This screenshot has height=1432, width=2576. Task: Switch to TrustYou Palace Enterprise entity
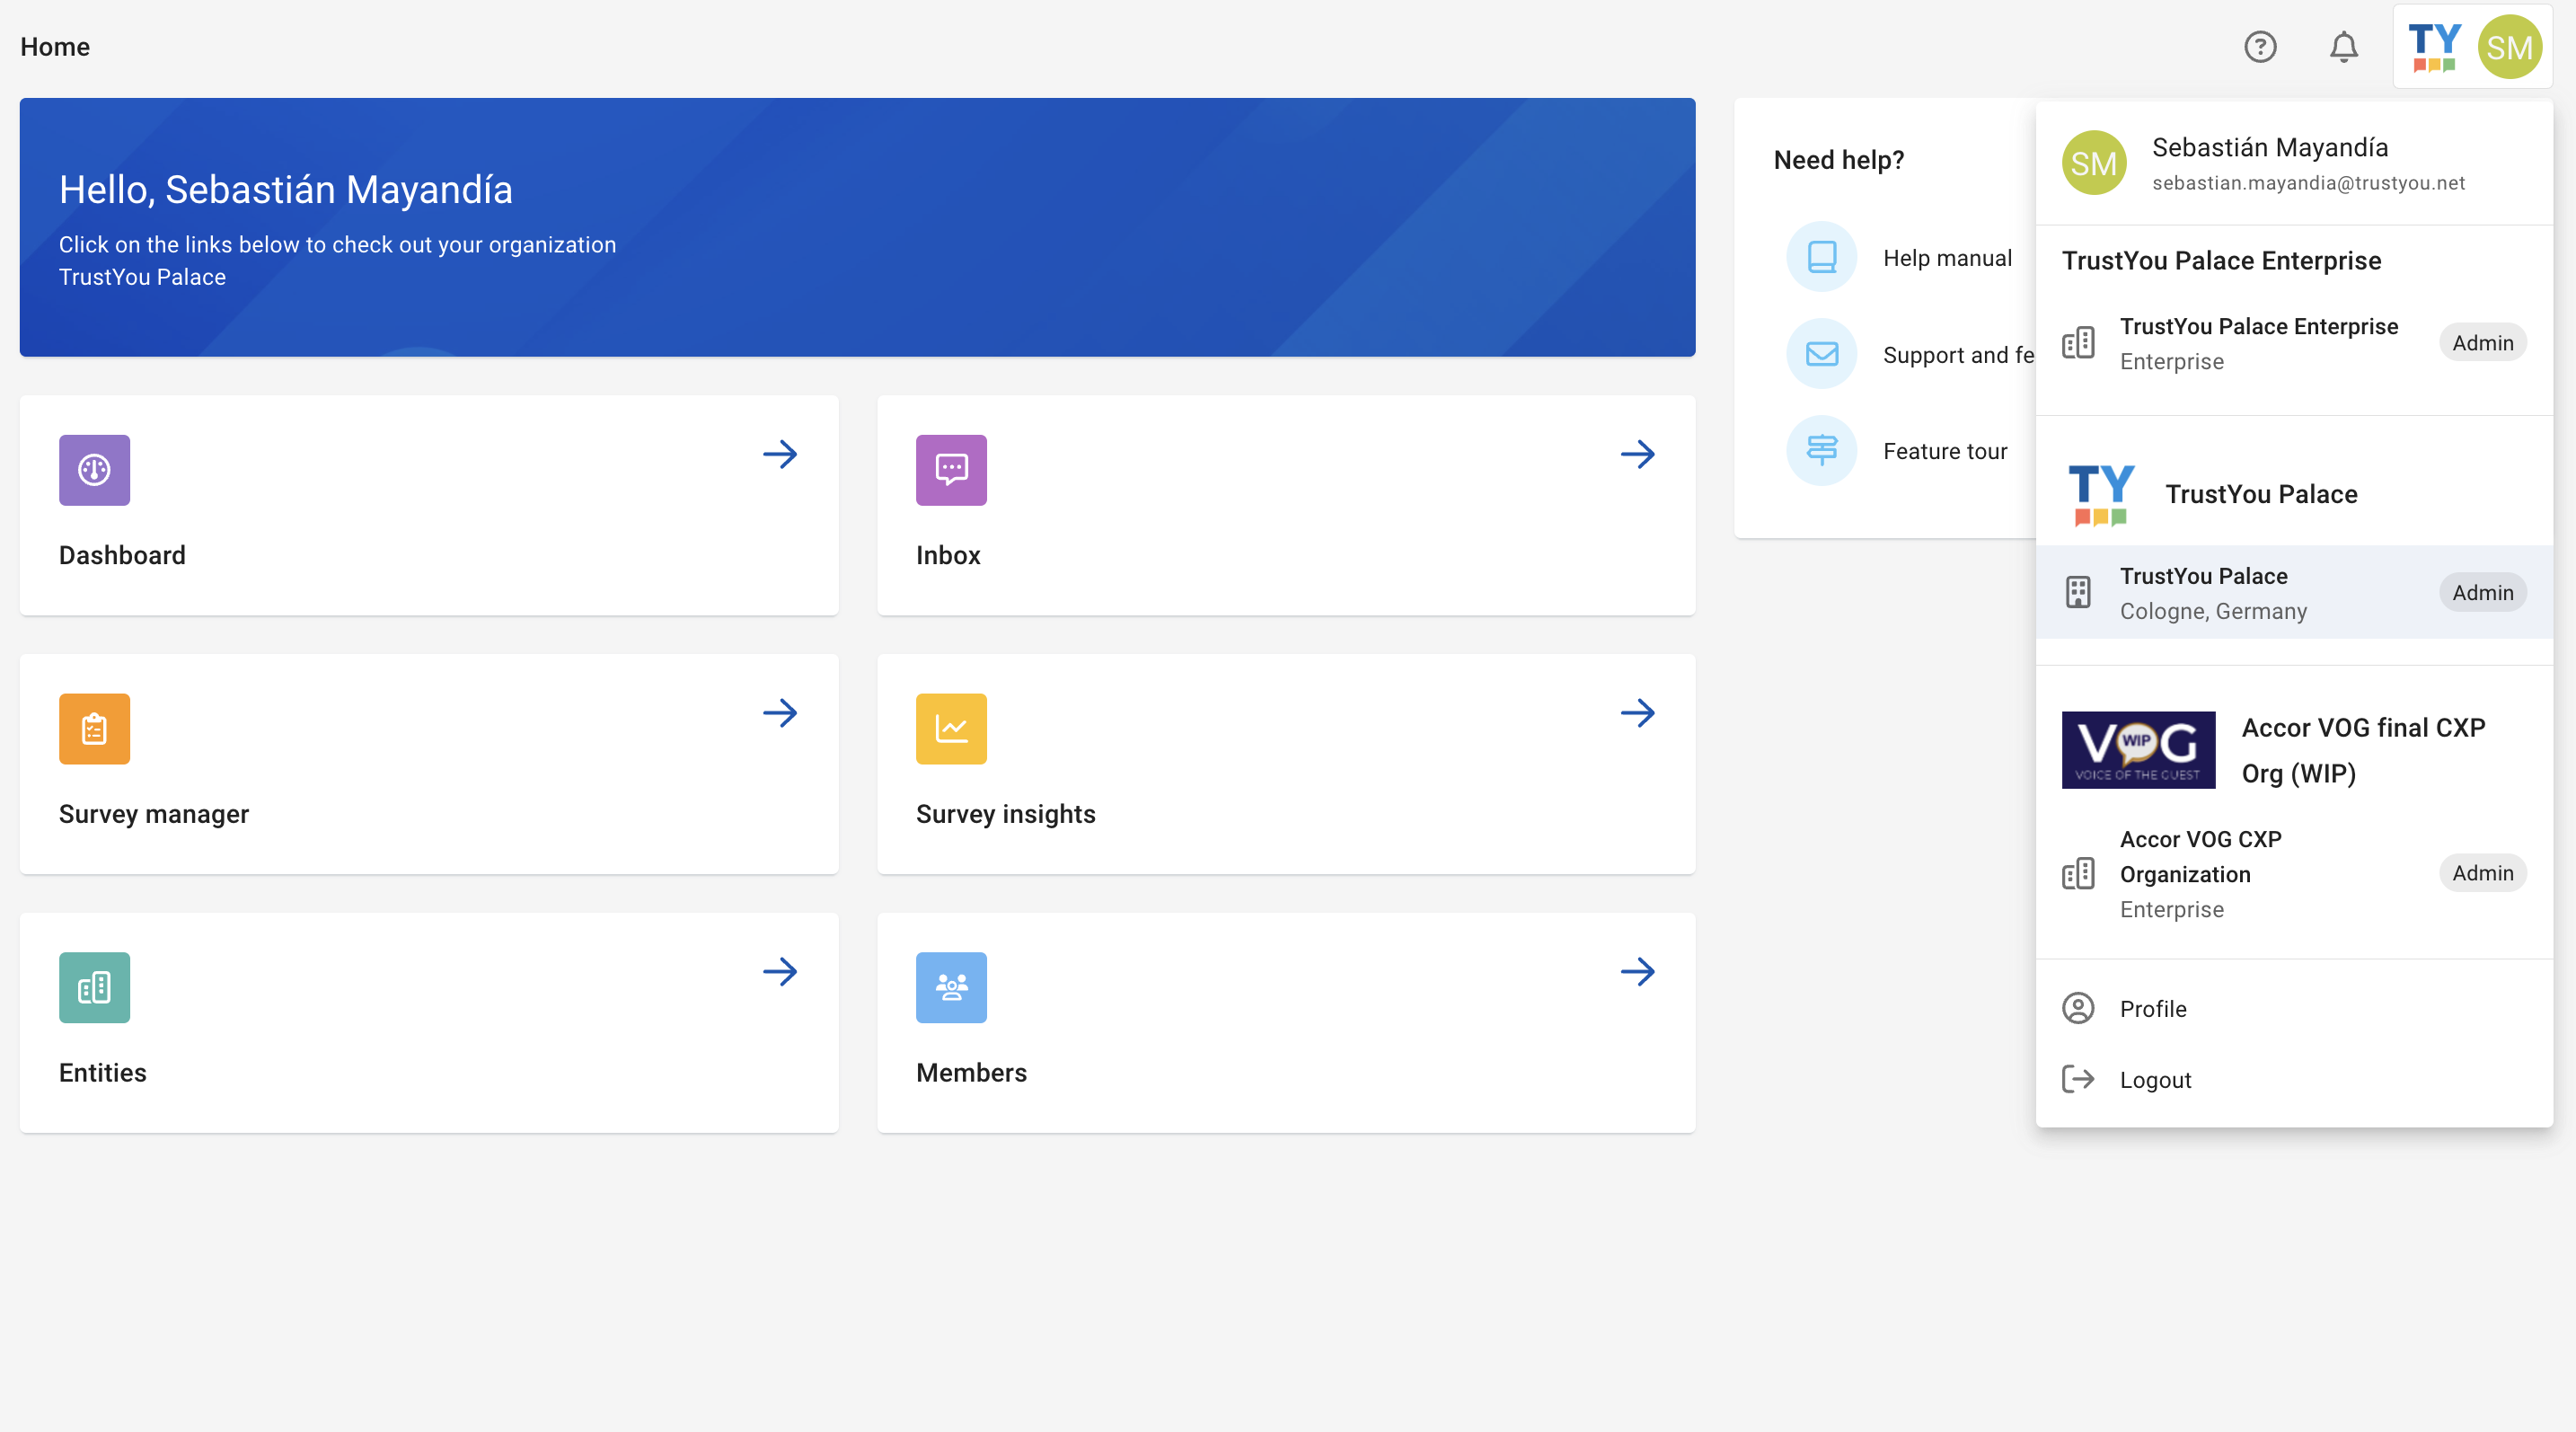point(2294,343)
